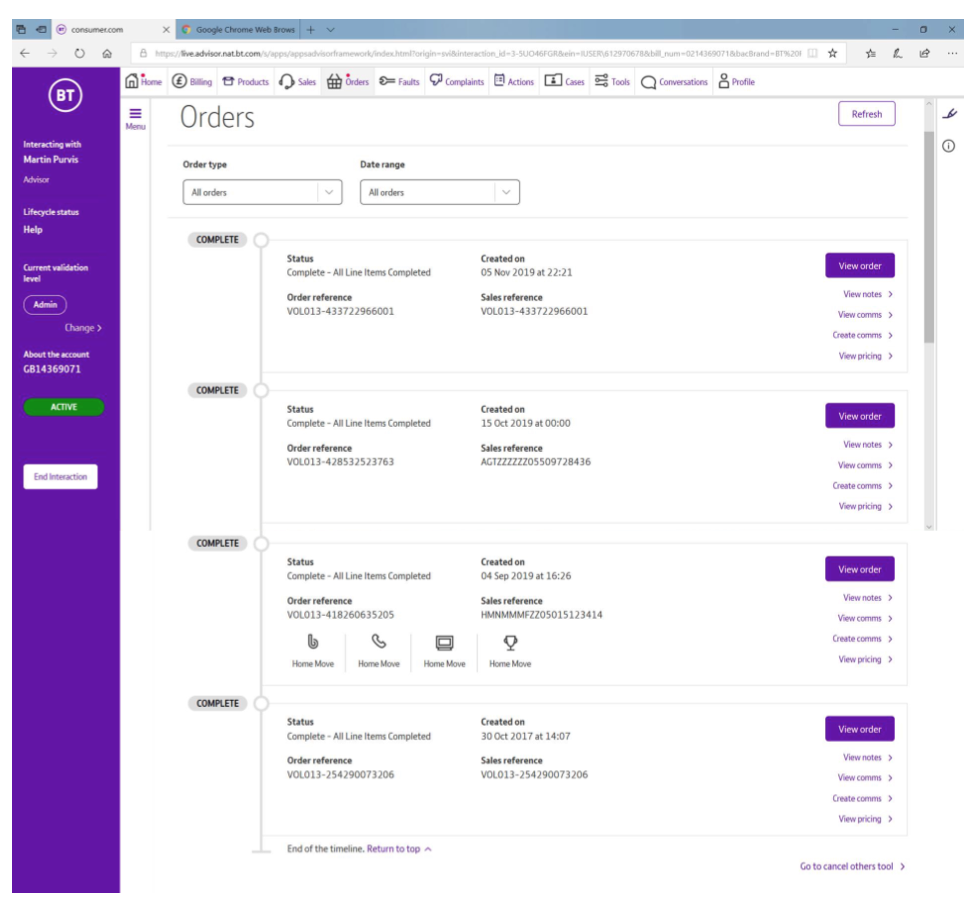Select the Orders basket tab
This screenshot has height=920, width=978.
348,82
